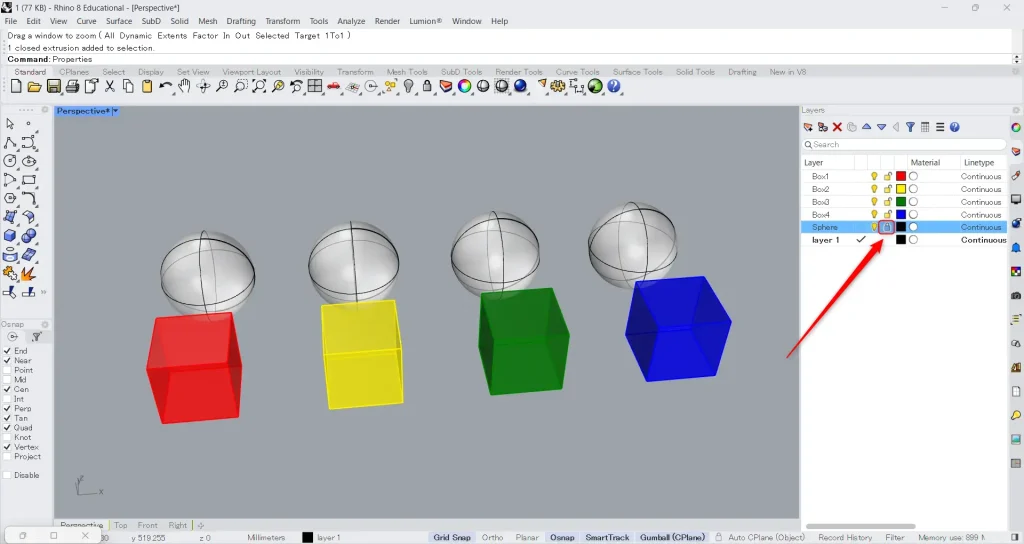Open the Transform menu
The width and height of the screenshot is (1024, 544).
click(x=282, y=21)
